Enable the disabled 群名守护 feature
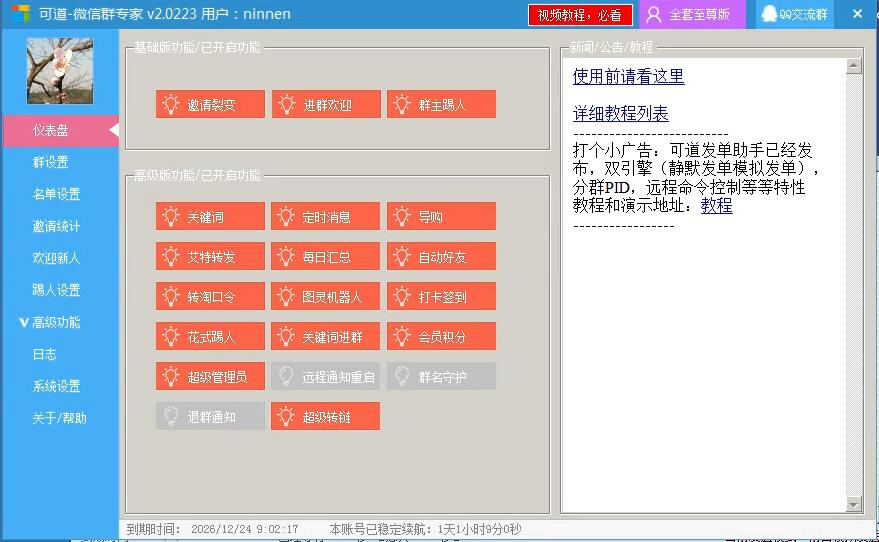This screenshot has height=542, width=879. (441, 376)
